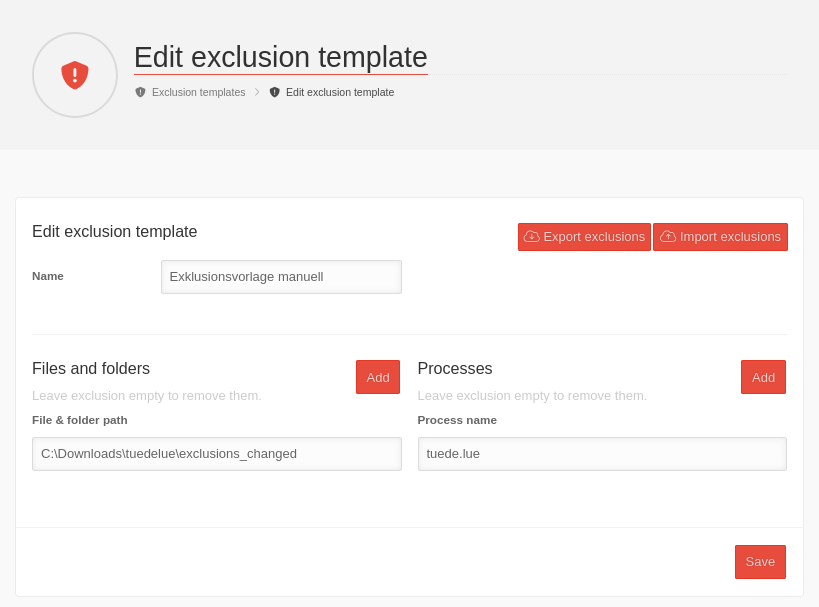Click shield icon beside Exclusion templates breadcrumb

(x=140, y=92)
